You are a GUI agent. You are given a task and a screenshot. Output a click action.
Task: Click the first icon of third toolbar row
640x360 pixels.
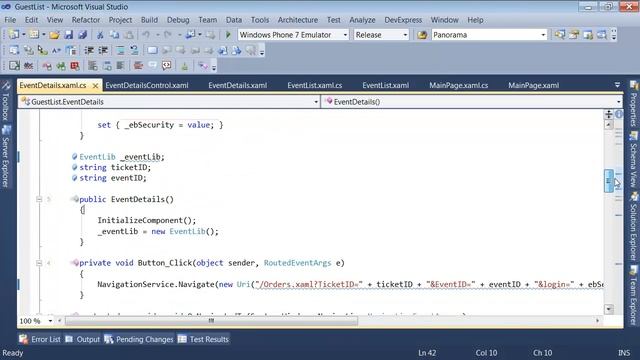click(14, 66)
